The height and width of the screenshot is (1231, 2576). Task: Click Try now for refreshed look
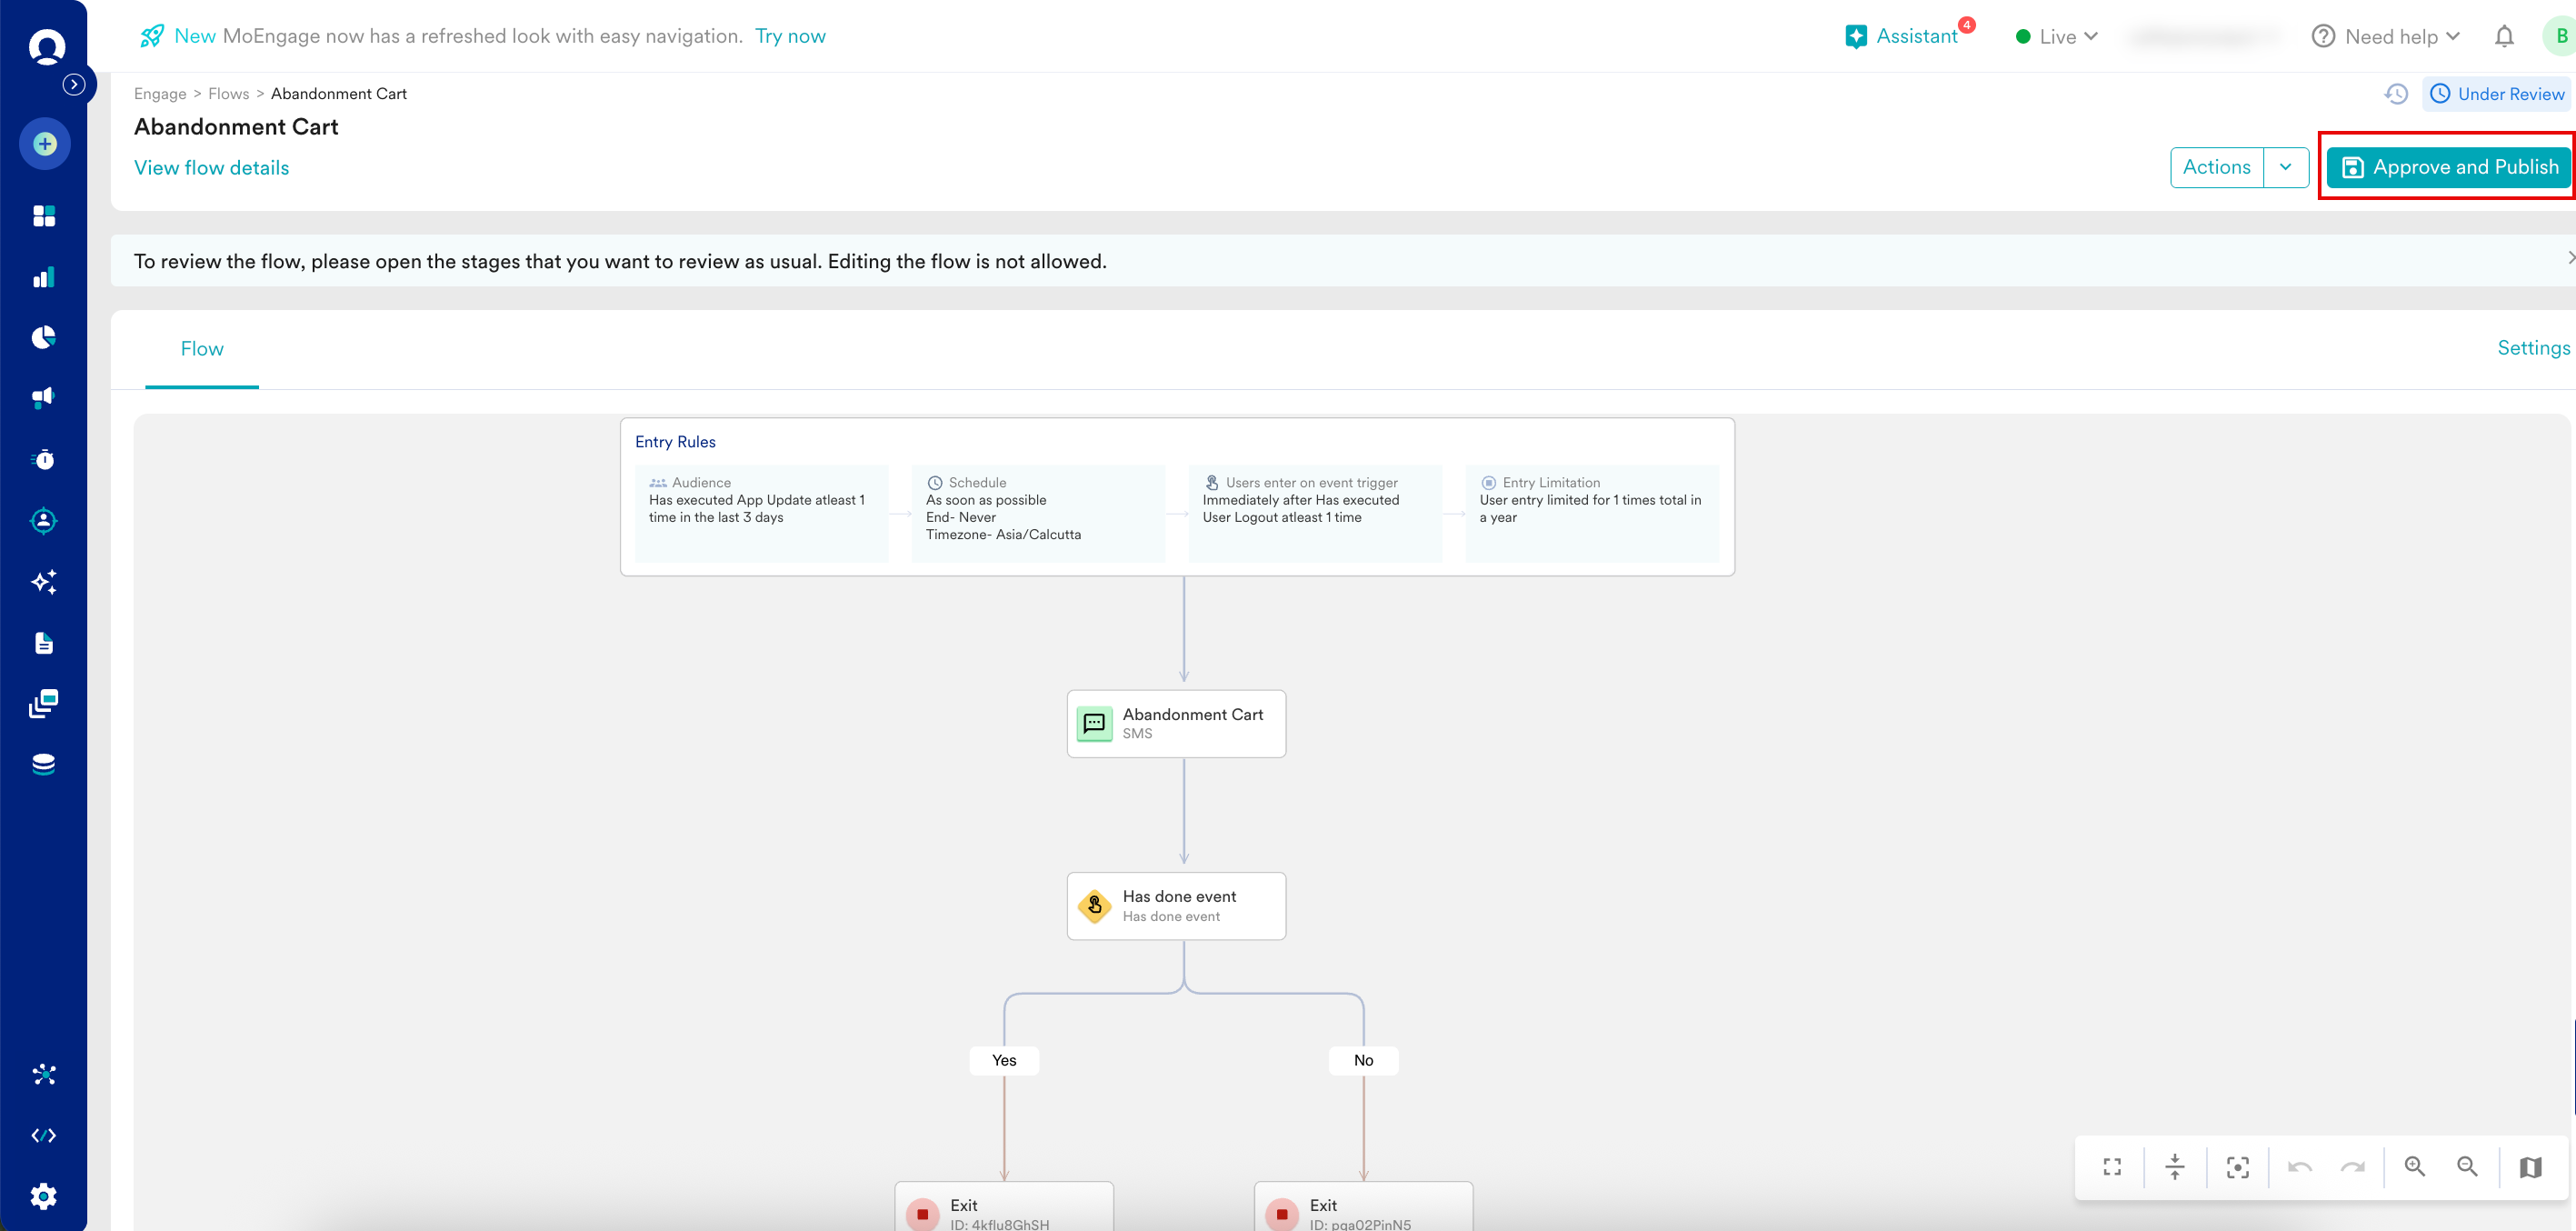790,36
